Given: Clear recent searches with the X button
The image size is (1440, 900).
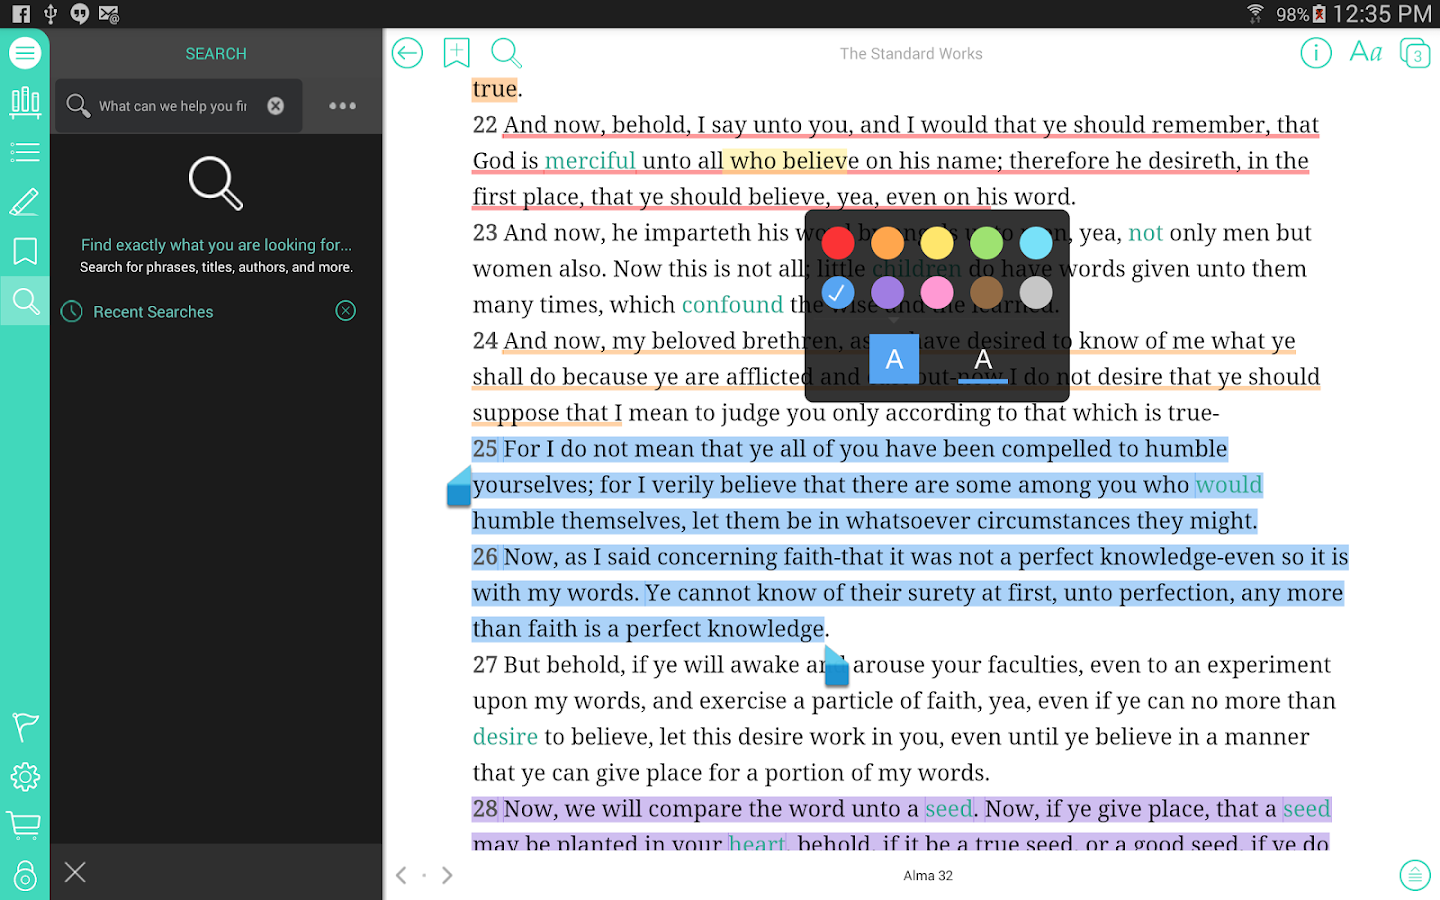Looking at the screenshot, I should 346,311.
